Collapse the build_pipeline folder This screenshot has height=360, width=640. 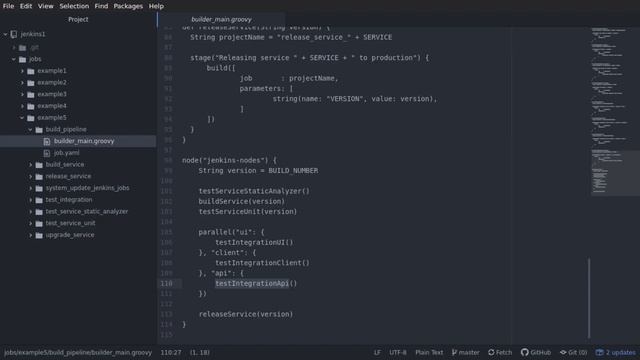pyautogui.click(x=31, y=130)
